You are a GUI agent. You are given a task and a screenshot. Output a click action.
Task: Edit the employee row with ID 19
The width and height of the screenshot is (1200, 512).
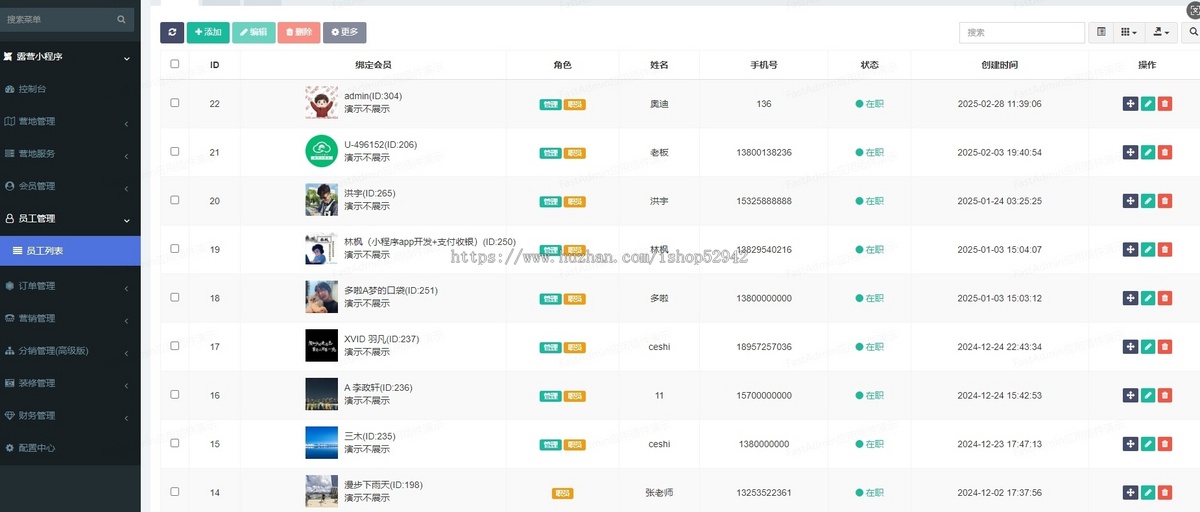[x=1147, y=249]
